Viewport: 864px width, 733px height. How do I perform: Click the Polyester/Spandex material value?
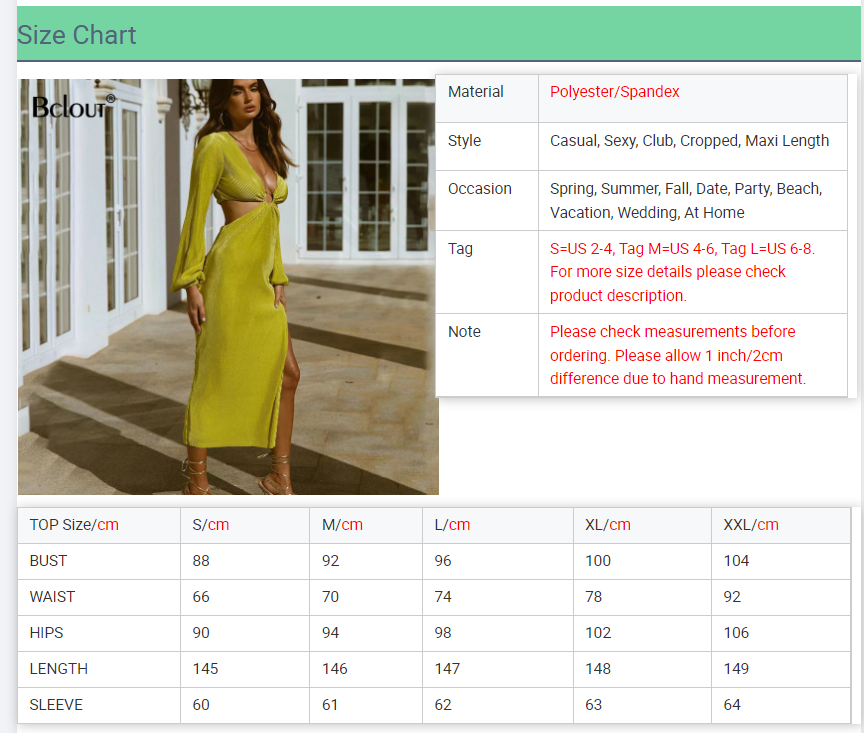614,92
